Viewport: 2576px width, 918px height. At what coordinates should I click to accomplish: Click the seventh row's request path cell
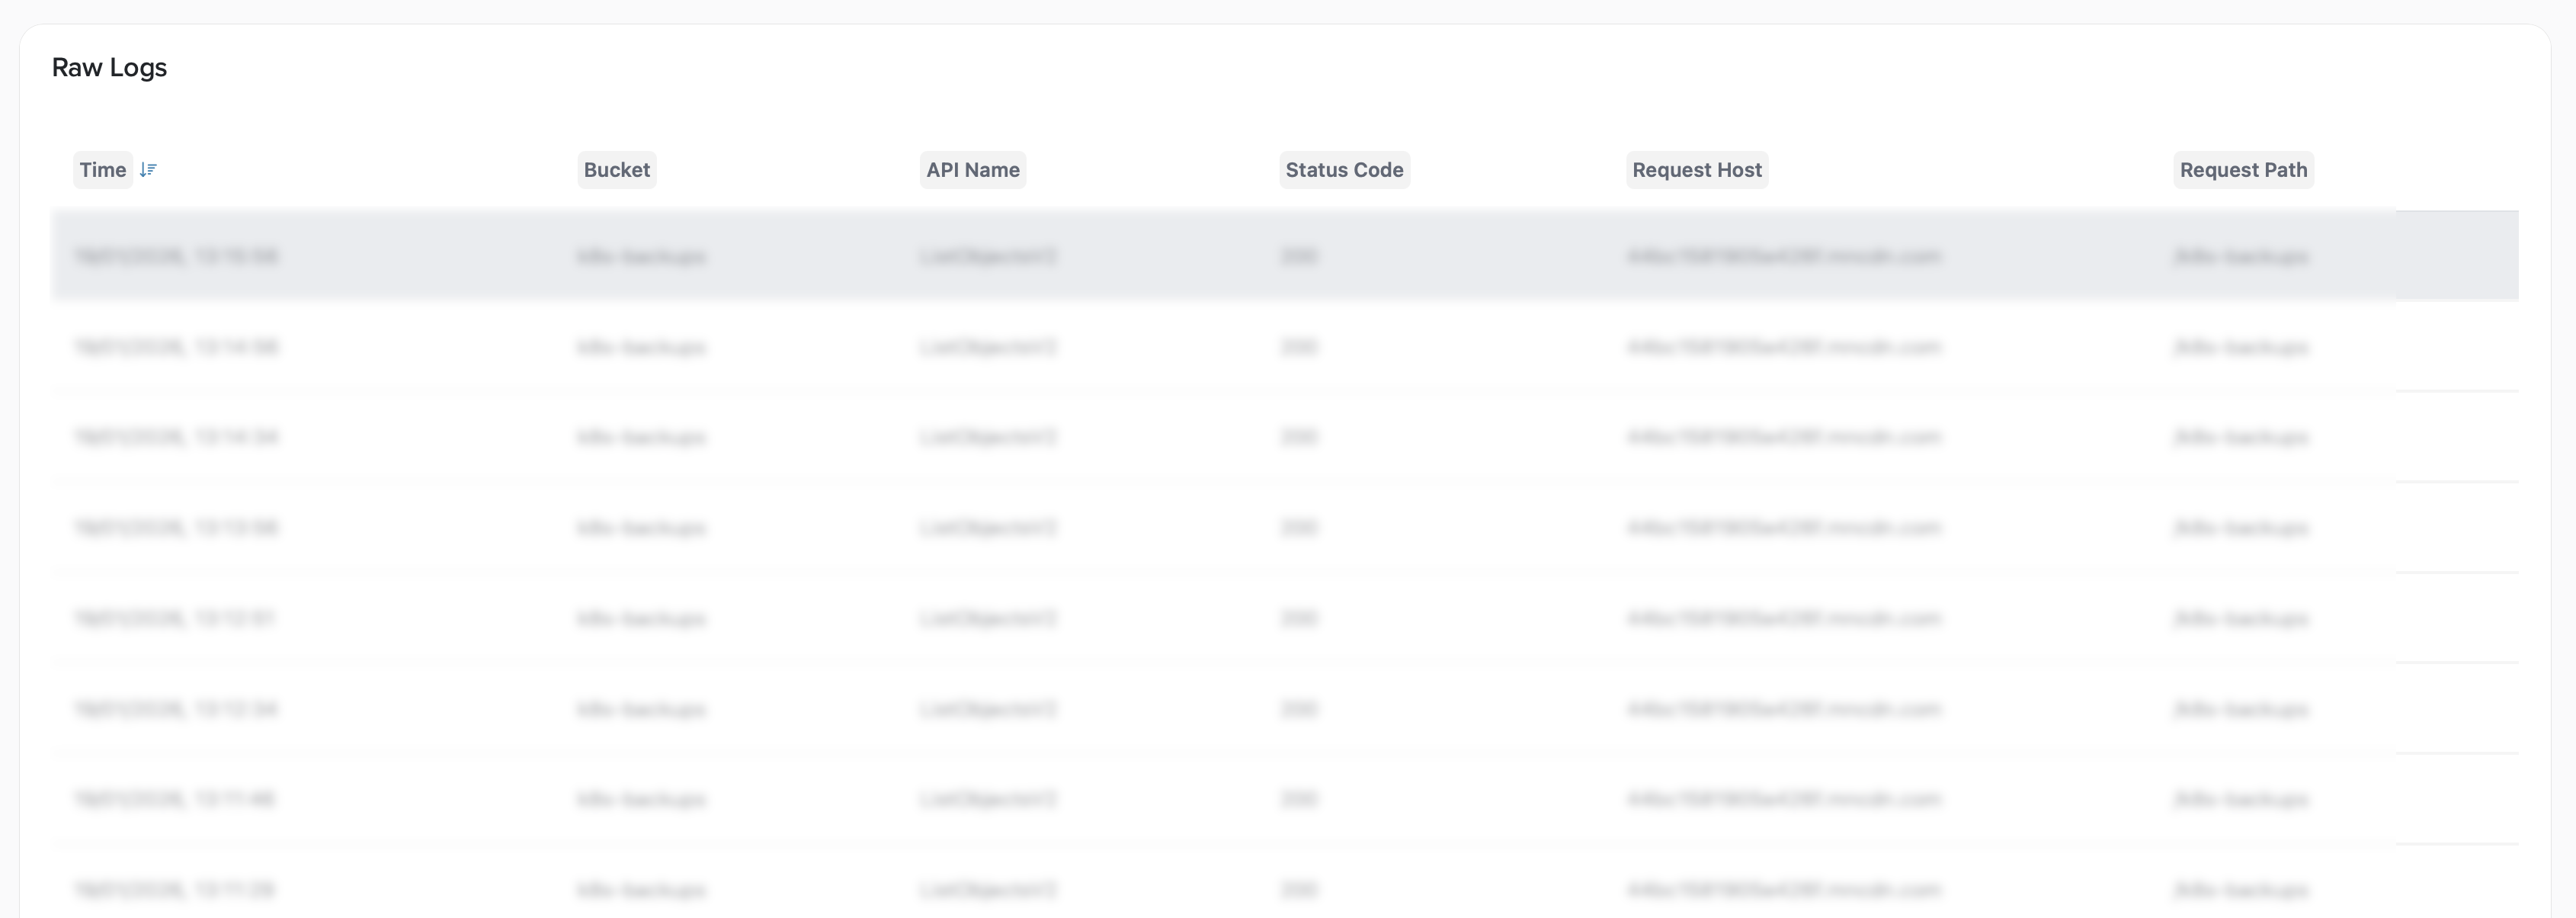click(2240, 800)
